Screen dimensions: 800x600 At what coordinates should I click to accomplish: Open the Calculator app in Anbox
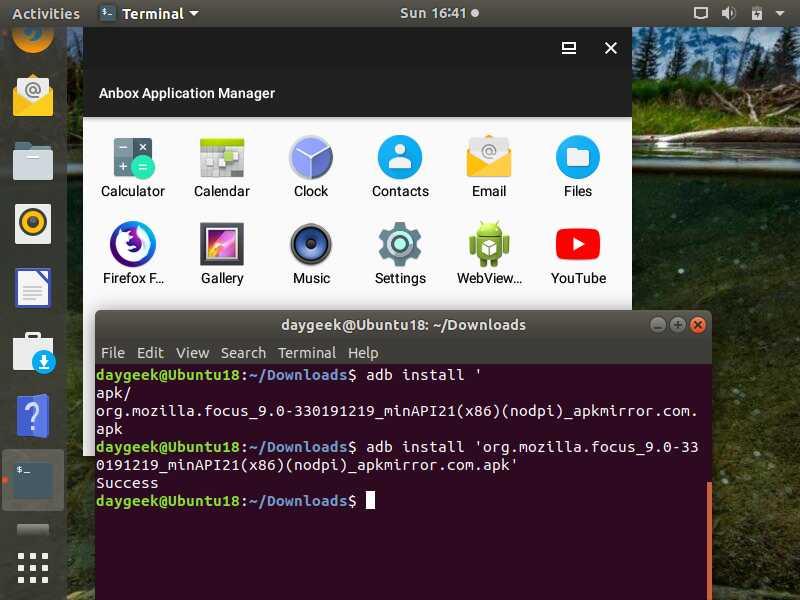click(x=132, y=160)
